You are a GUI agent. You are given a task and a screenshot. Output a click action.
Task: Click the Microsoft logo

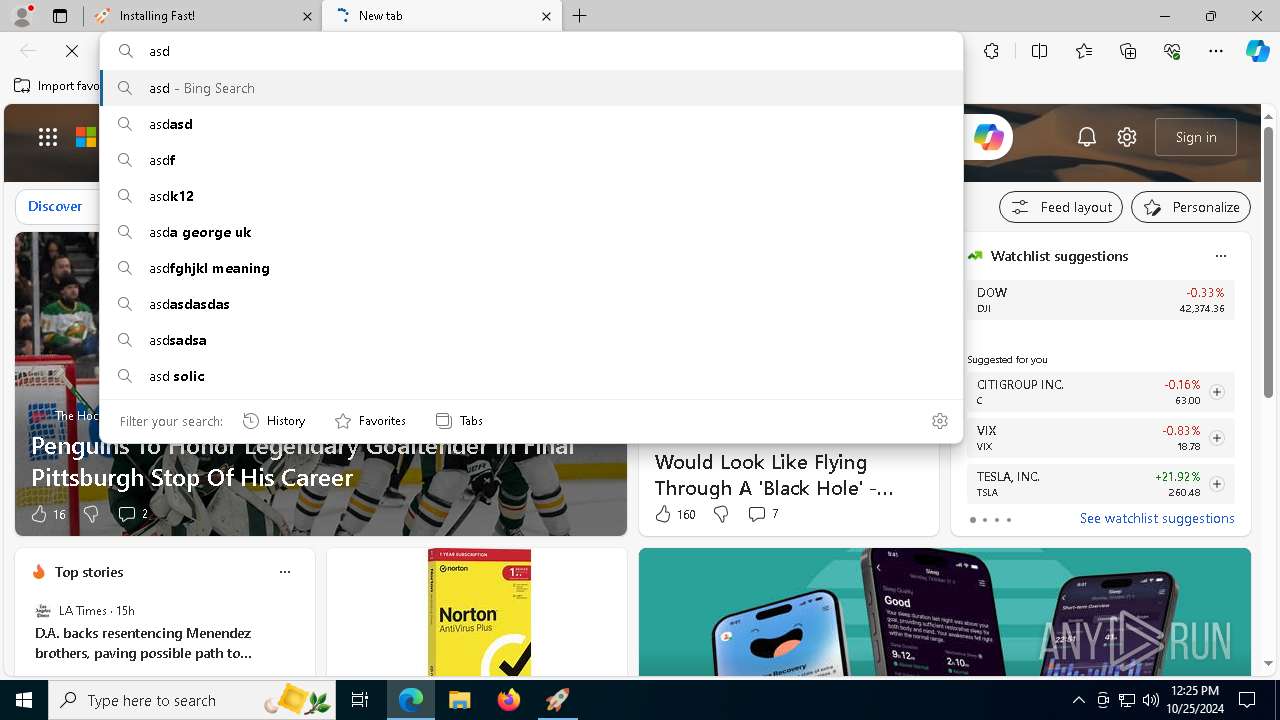(87, 138)
